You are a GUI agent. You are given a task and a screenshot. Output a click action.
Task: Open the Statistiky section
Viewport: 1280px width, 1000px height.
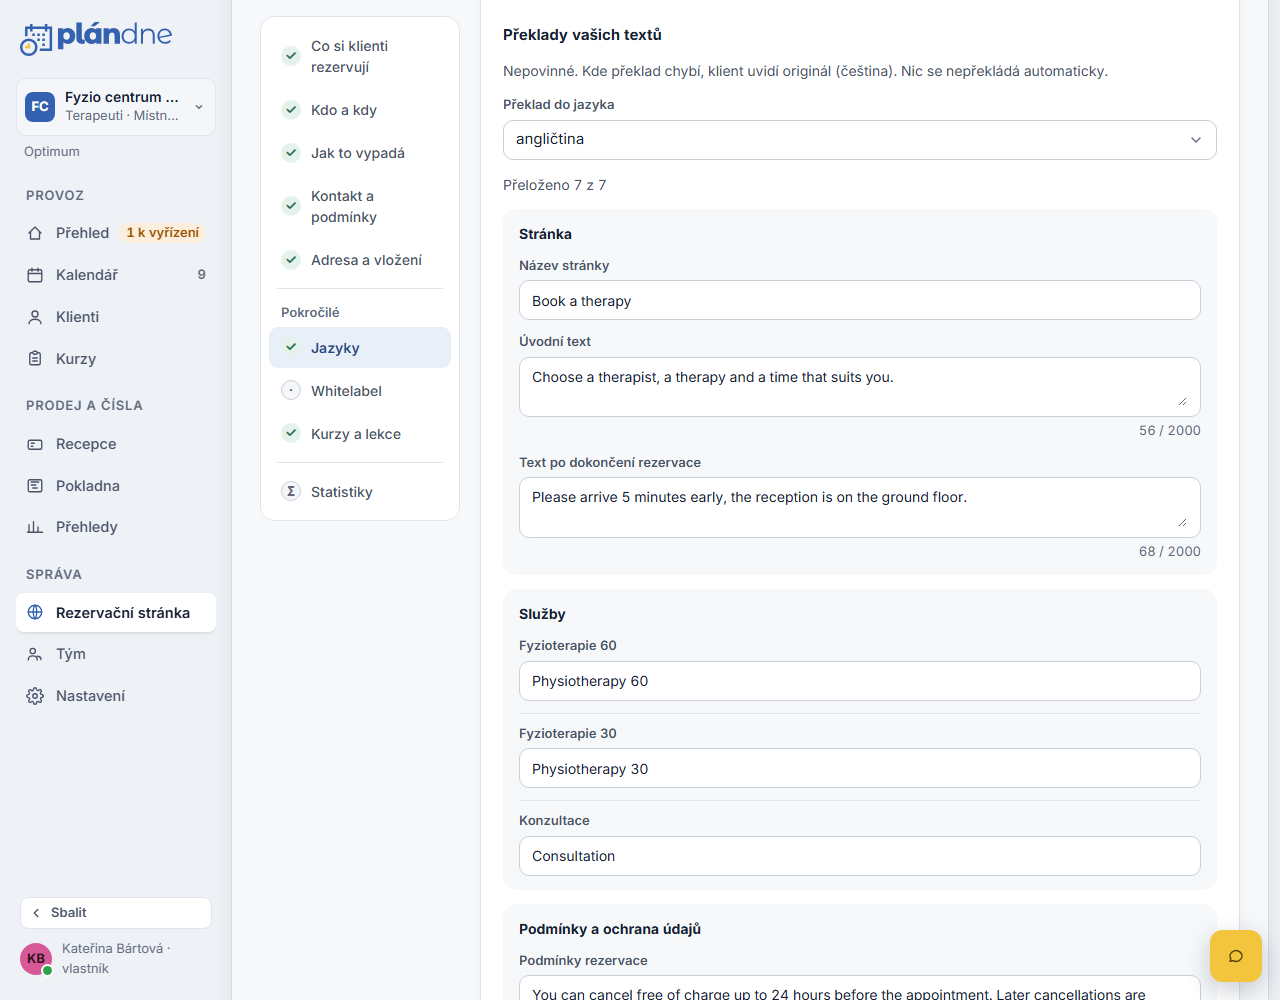360,492
